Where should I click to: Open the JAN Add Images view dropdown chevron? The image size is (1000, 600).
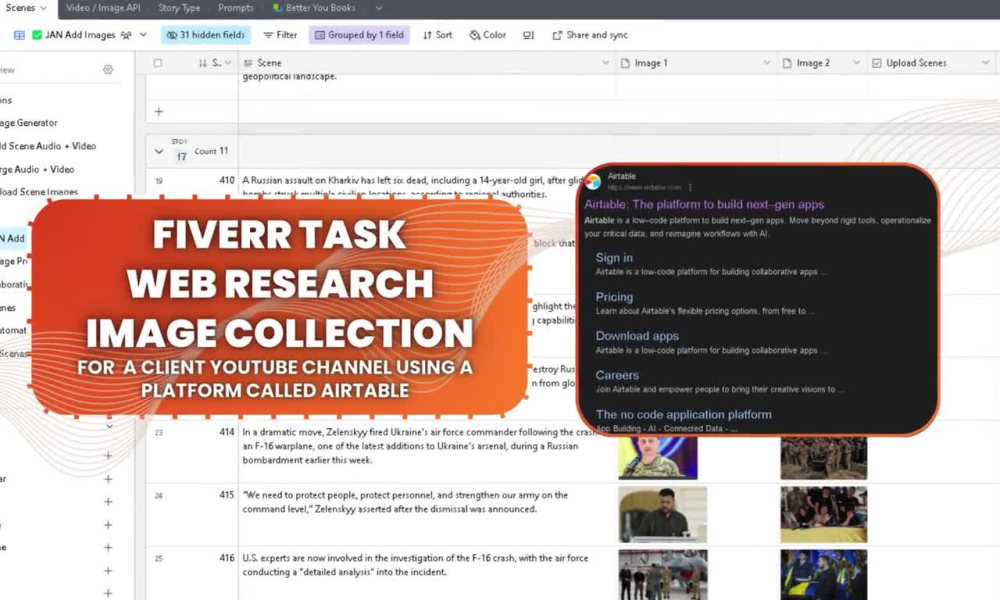[143, 35]
